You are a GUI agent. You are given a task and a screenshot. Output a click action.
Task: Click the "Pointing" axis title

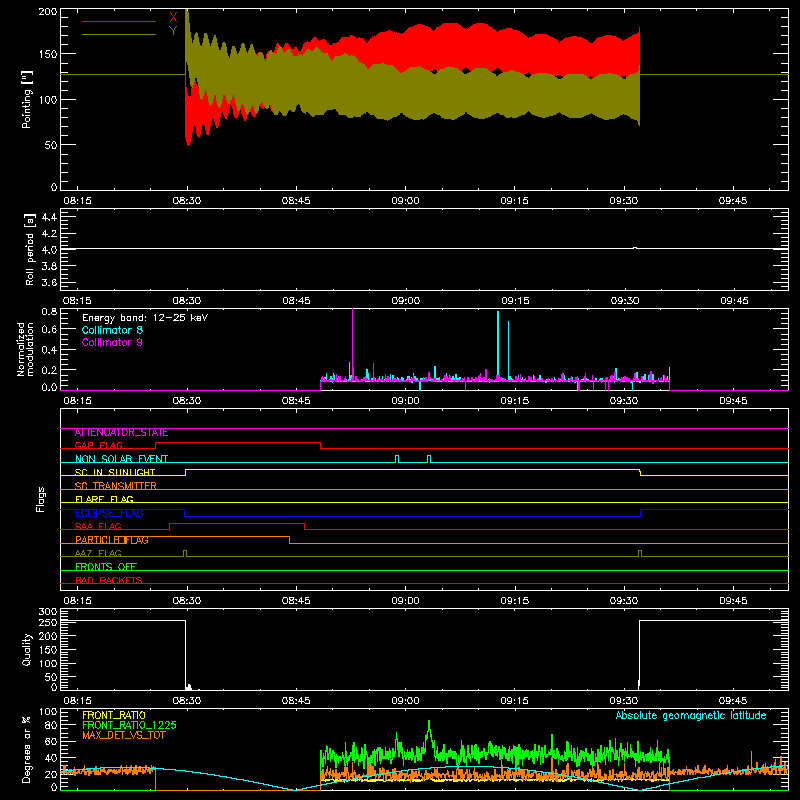point(27,99)
